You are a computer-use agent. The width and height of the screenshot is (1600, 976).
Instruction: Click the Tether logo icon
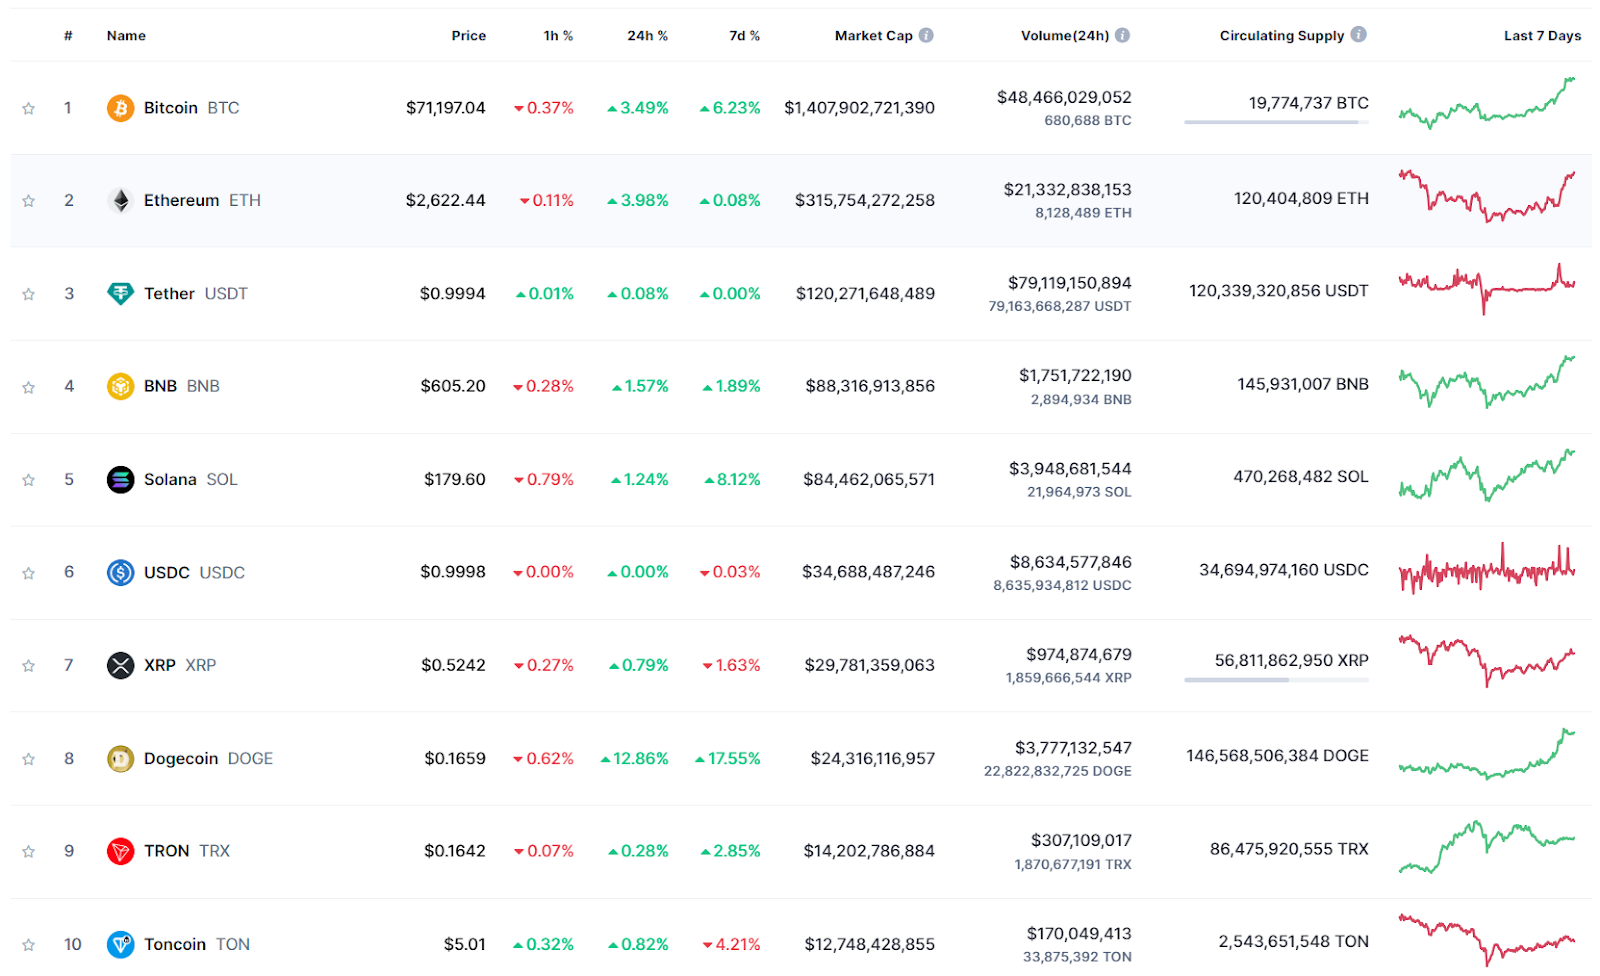tap(120, 294)
